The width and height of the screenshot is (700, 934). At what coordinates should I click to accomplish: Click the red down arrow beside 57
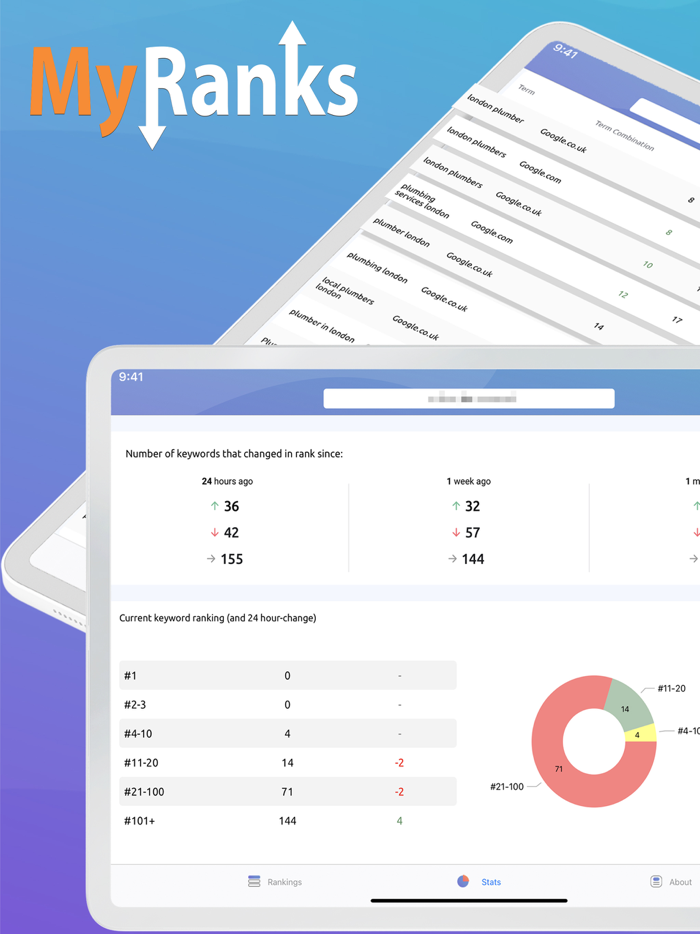(x=456, y=533)
